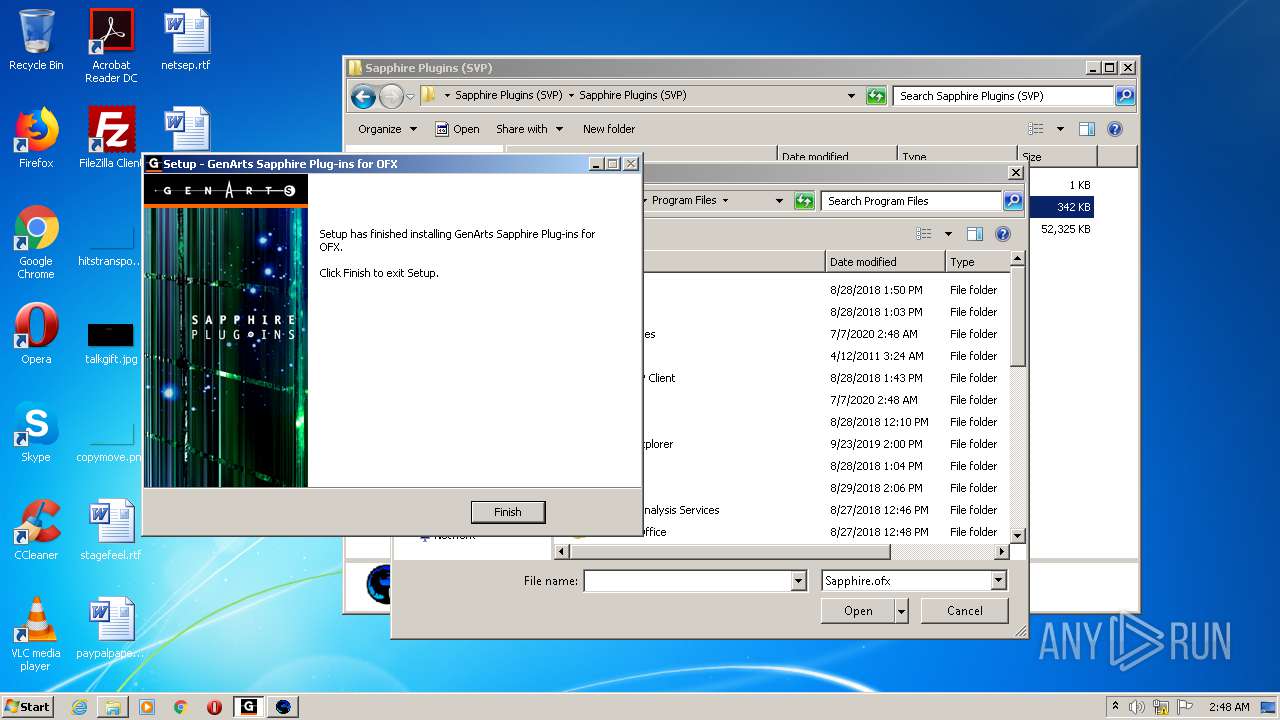Screen dimensions: 1280x720
Task: Open Share with dropdown
Action: tap(529, 129)
